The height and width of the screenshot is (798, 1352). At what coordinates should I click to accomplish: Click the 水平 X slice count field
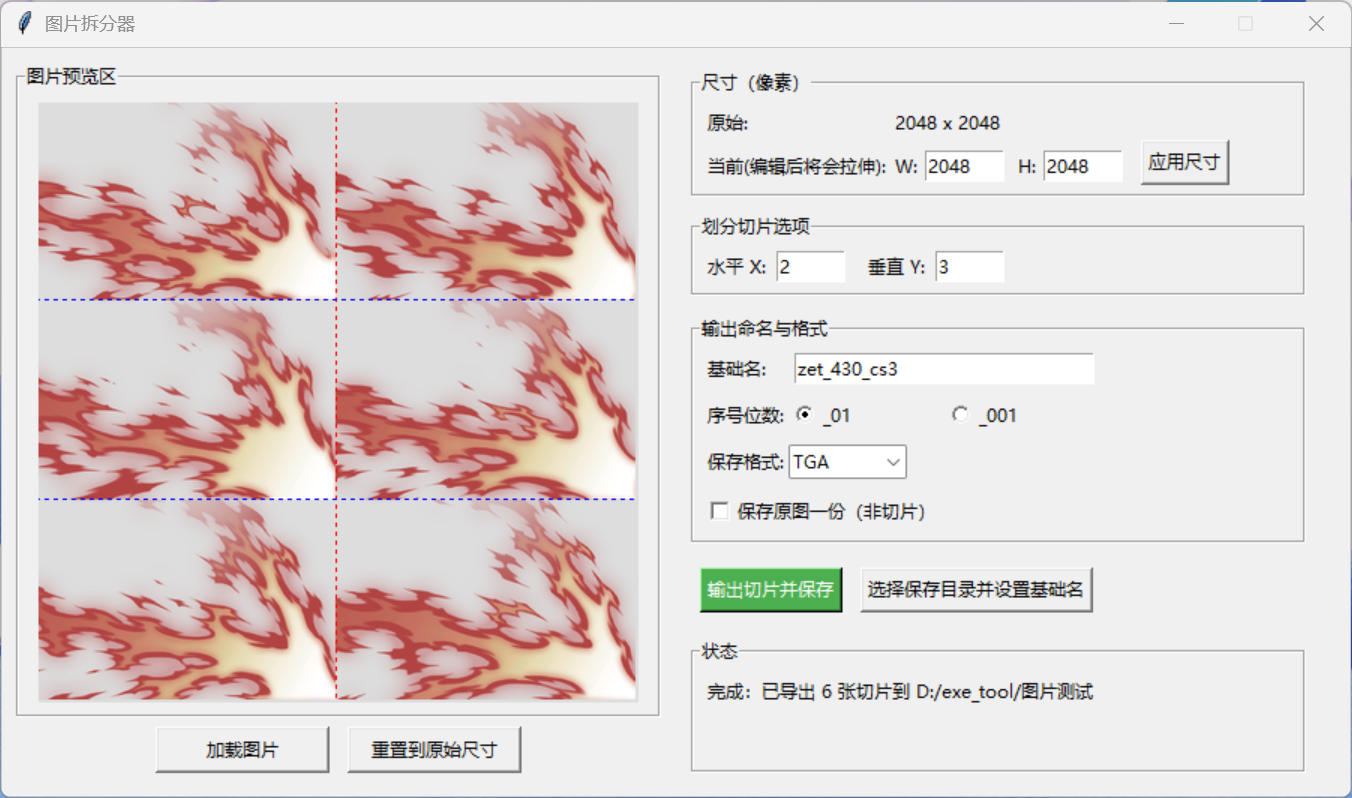[x=810, y=267]
